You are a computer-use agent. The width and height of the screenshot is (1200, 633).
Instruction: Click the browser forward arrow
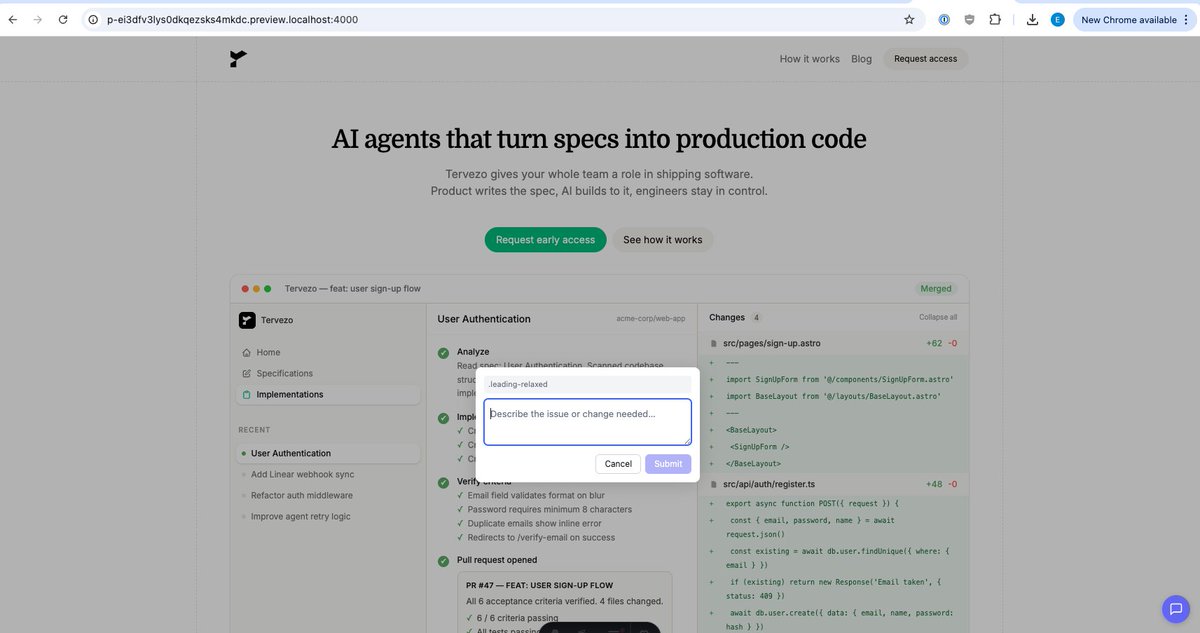pyautogui.click(x=38, y=19)
